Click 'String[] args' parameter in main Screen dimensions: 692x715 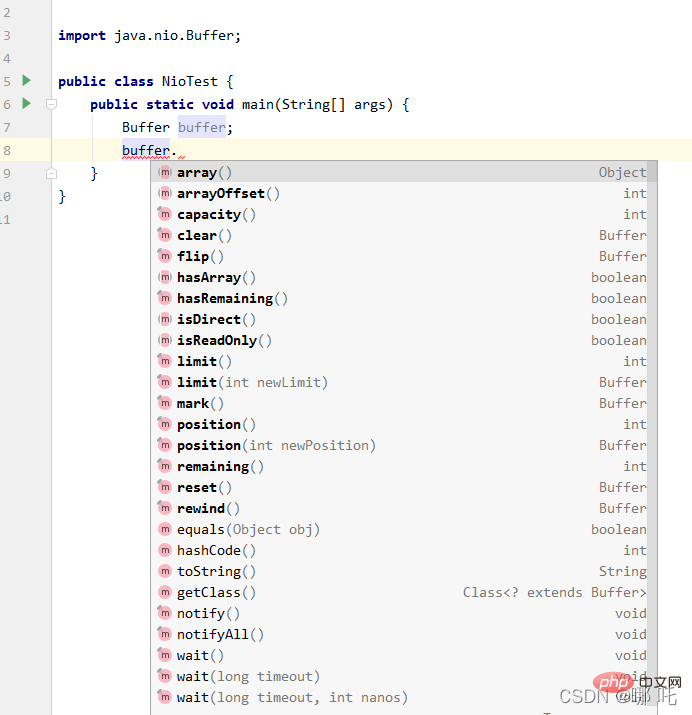tap(334, 104)
